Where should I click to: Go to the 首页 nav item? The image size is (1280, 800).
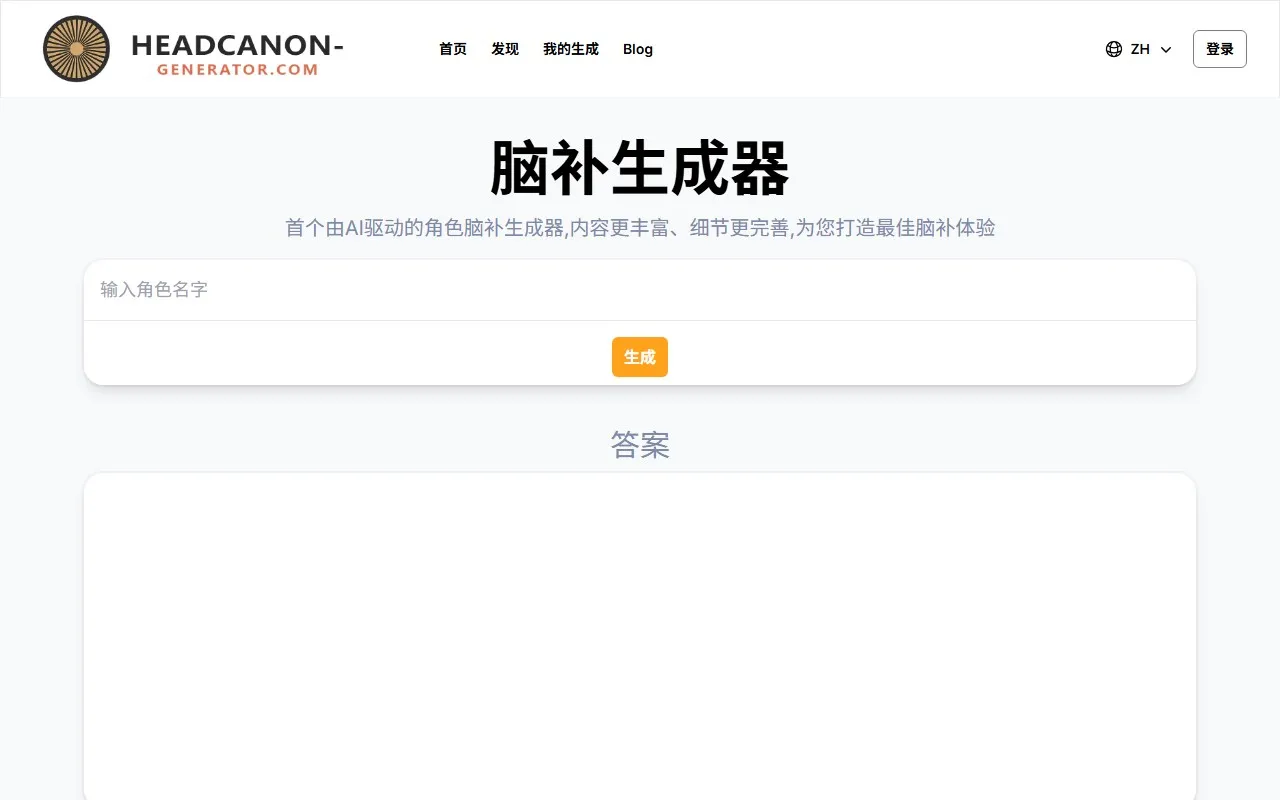(453, 49)
